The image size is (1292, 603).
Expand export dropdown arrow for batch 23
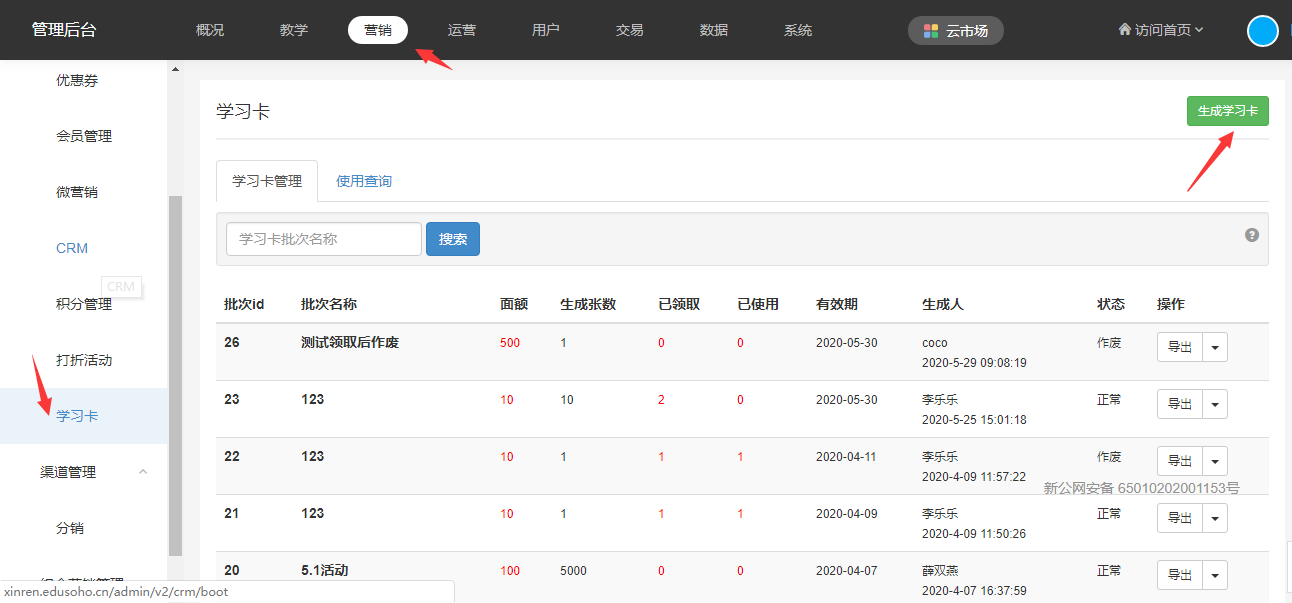(x=1215, y=404)
